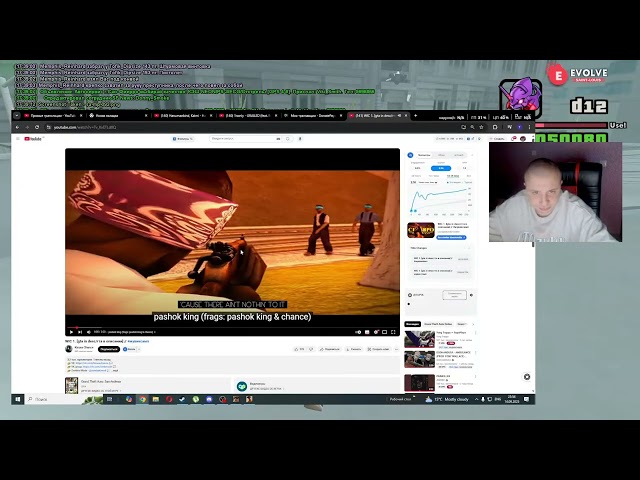
Task: Expand the video description with 'more'
Action: (x=116, y=371)
